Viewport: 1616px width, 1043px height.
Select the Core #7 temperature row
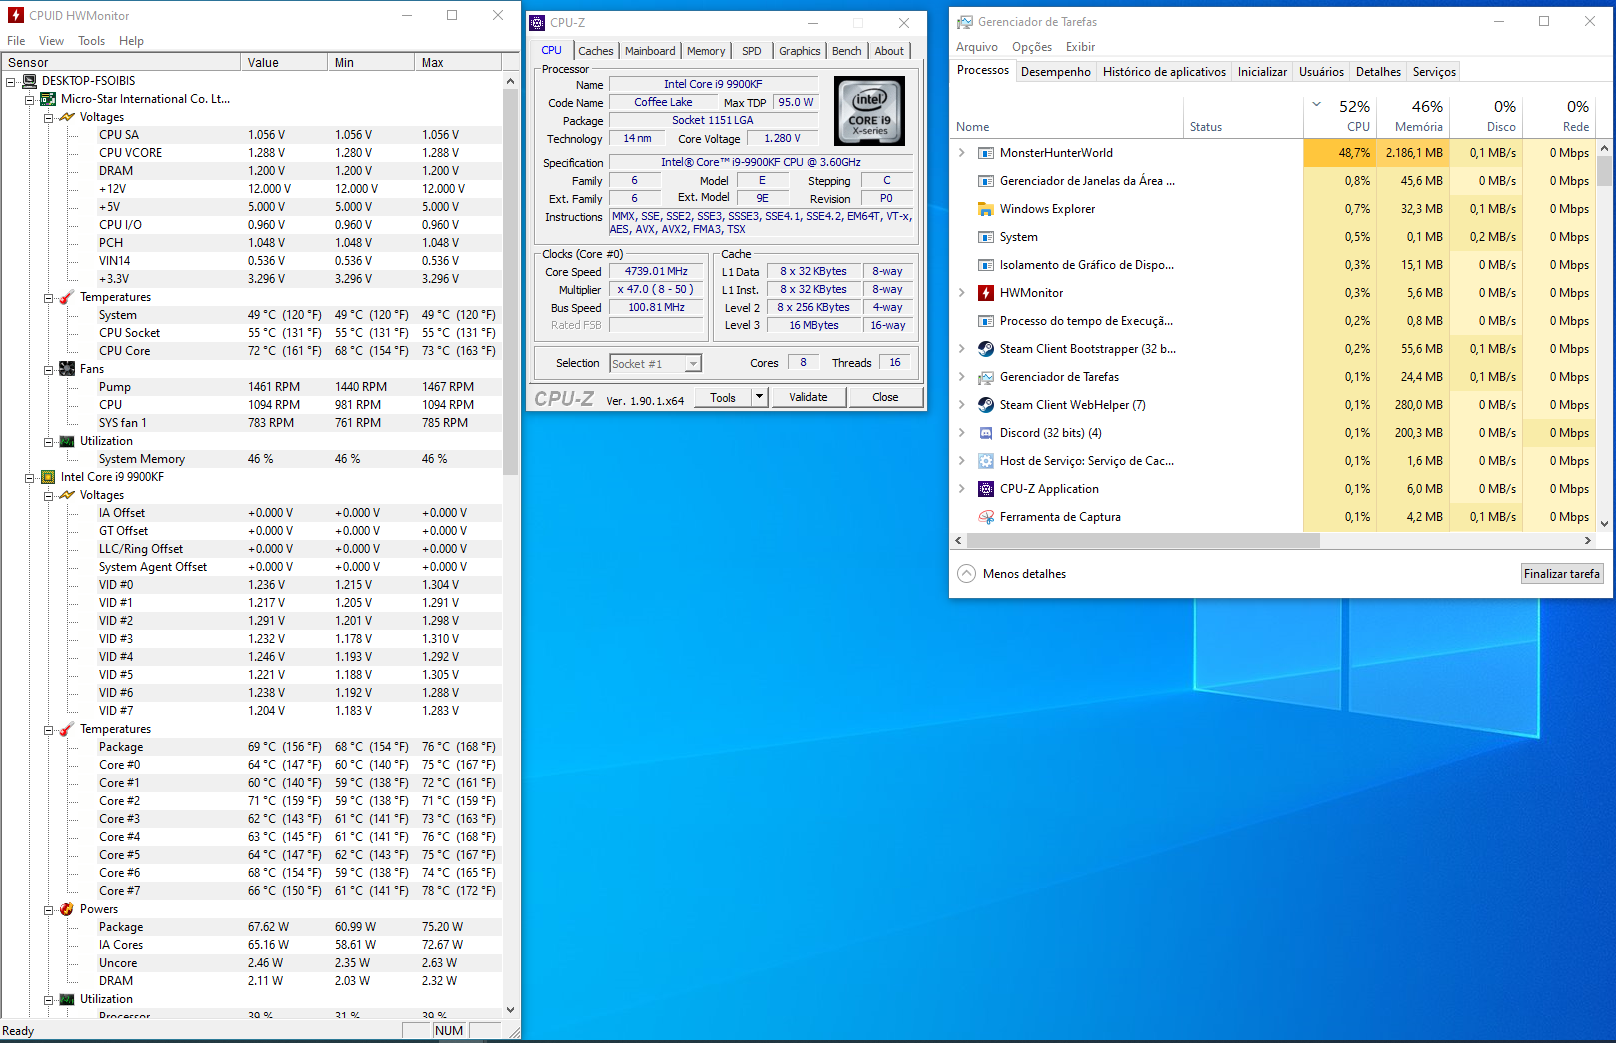tap(252, 891)
